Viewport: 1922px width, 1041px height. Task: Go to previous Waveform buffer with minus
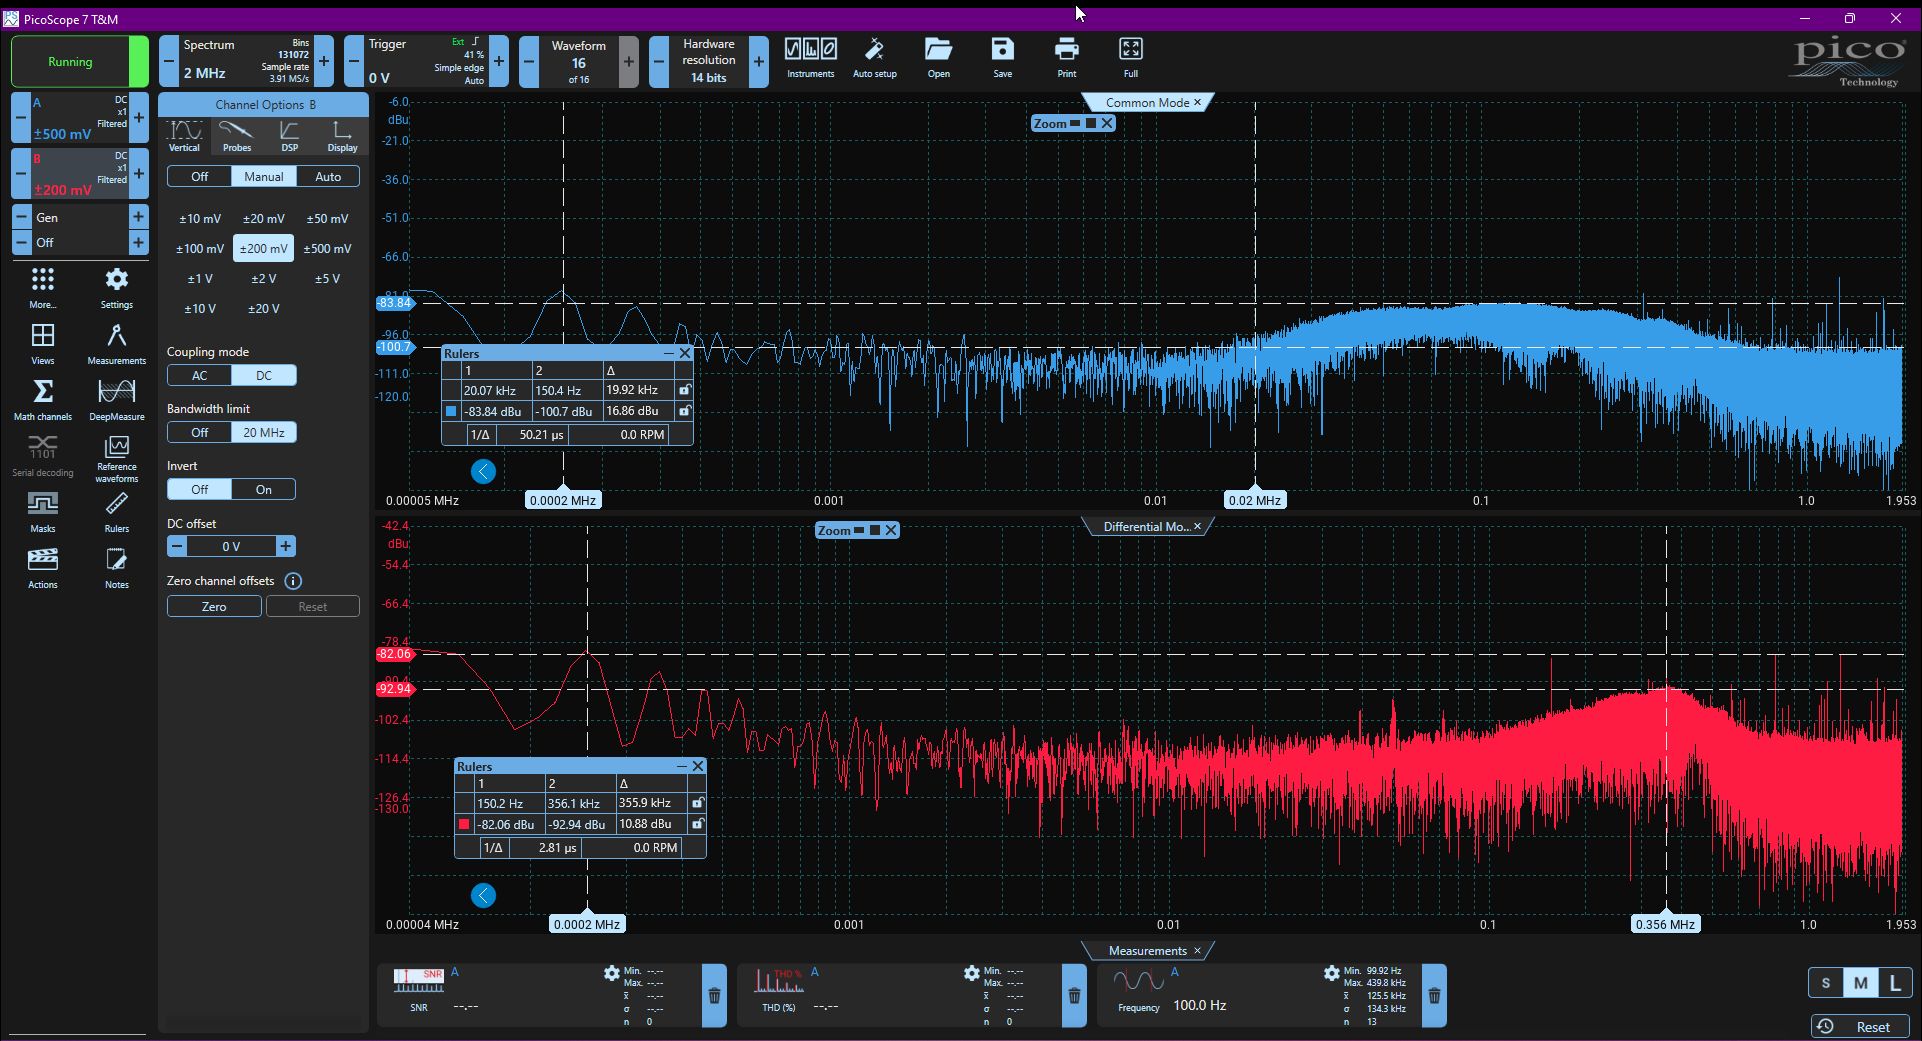529,62
